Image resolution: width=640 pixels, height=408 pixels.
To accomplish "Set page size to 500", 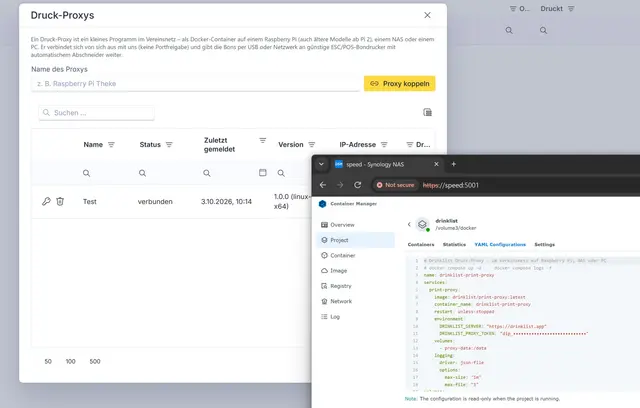I will [95, 361].
